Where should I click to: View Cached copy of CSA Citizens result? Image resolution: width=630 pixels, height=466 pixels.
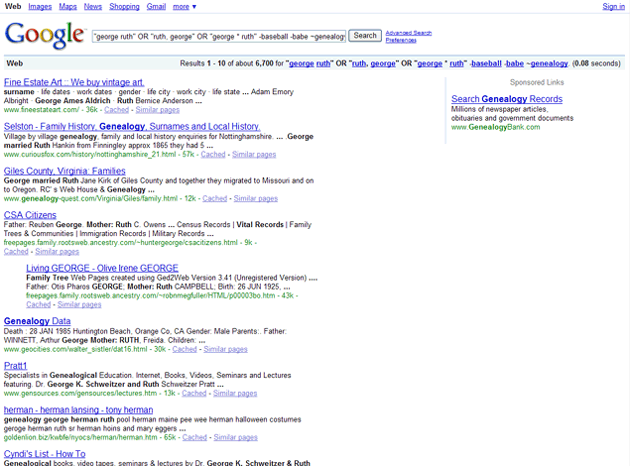(16, 251)
